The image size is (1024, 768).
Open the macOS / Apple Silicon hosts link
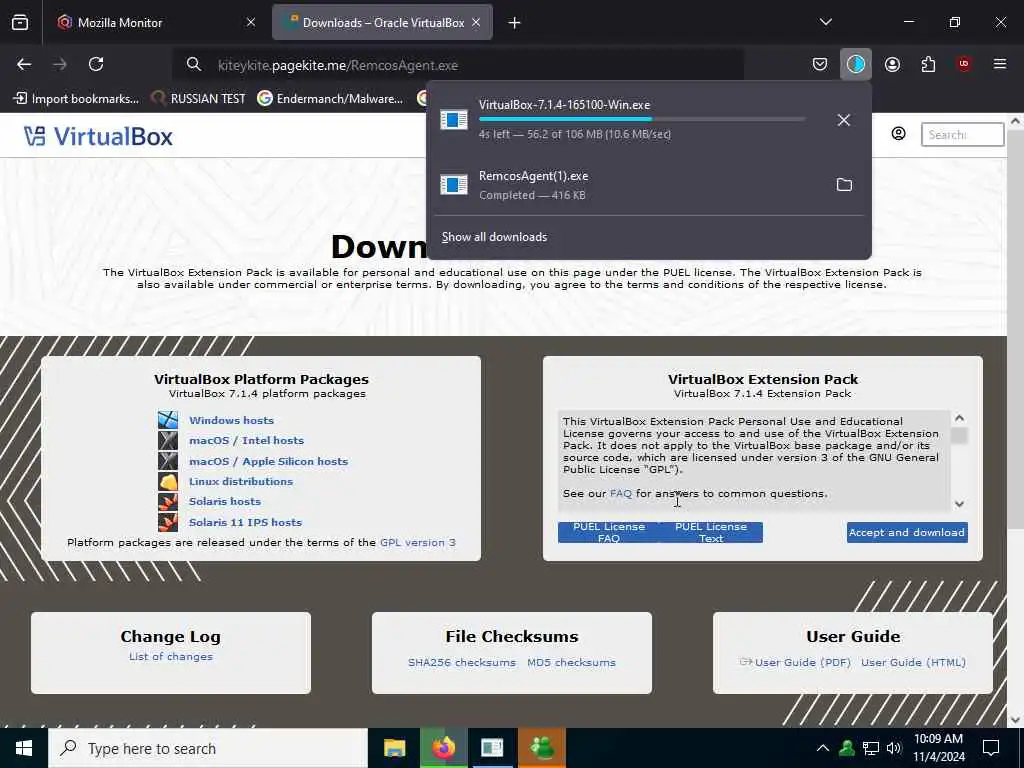click(x=268, y=461)
